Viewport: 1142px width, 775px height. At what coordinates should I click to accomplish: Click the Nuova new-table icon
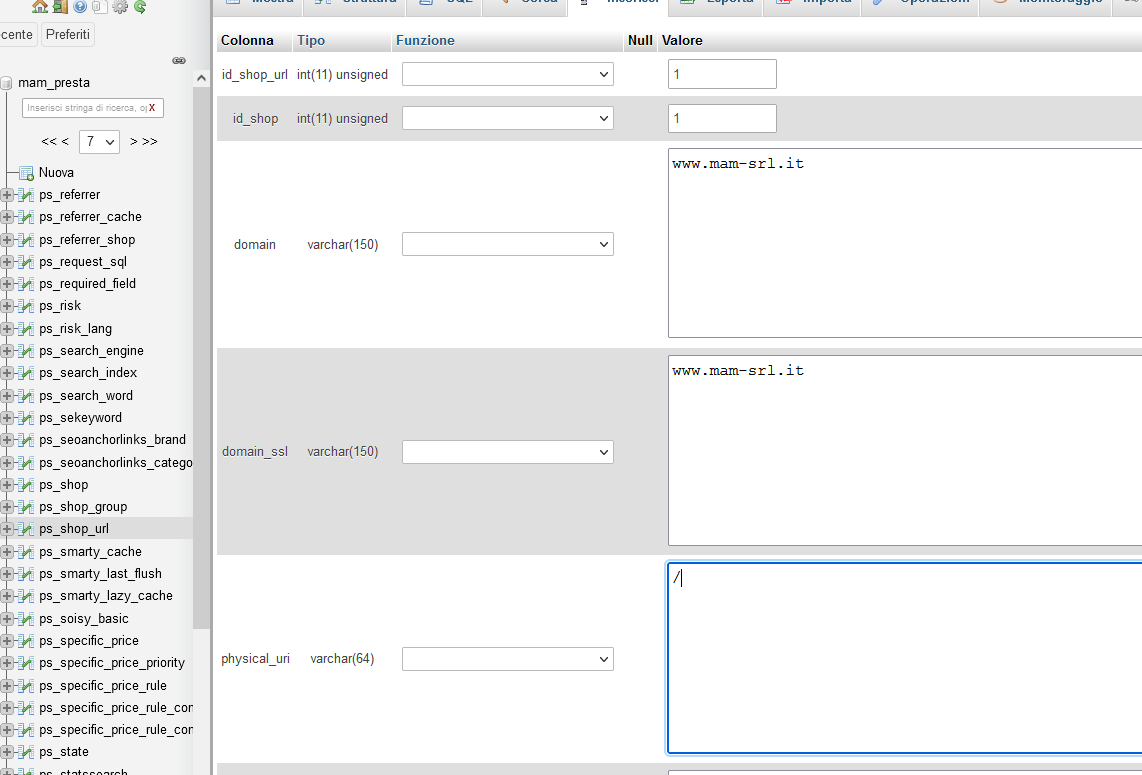pyautogui.click(x=26, y=173)
